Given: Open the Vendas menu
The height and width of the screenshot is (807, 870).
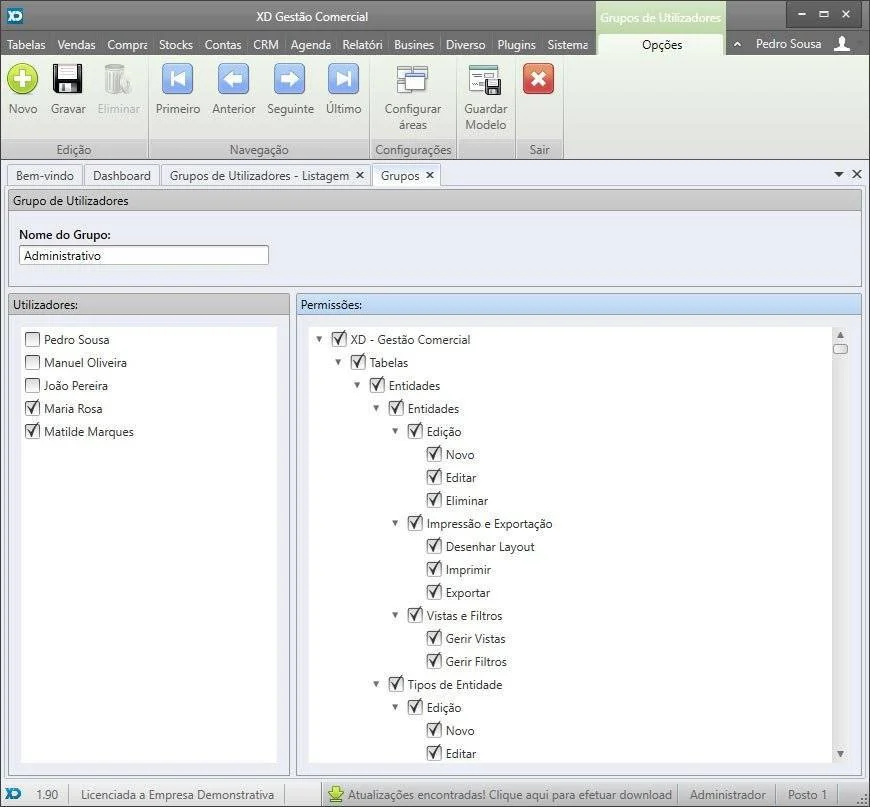Looking at the screenshot, I should click(77, 44).
